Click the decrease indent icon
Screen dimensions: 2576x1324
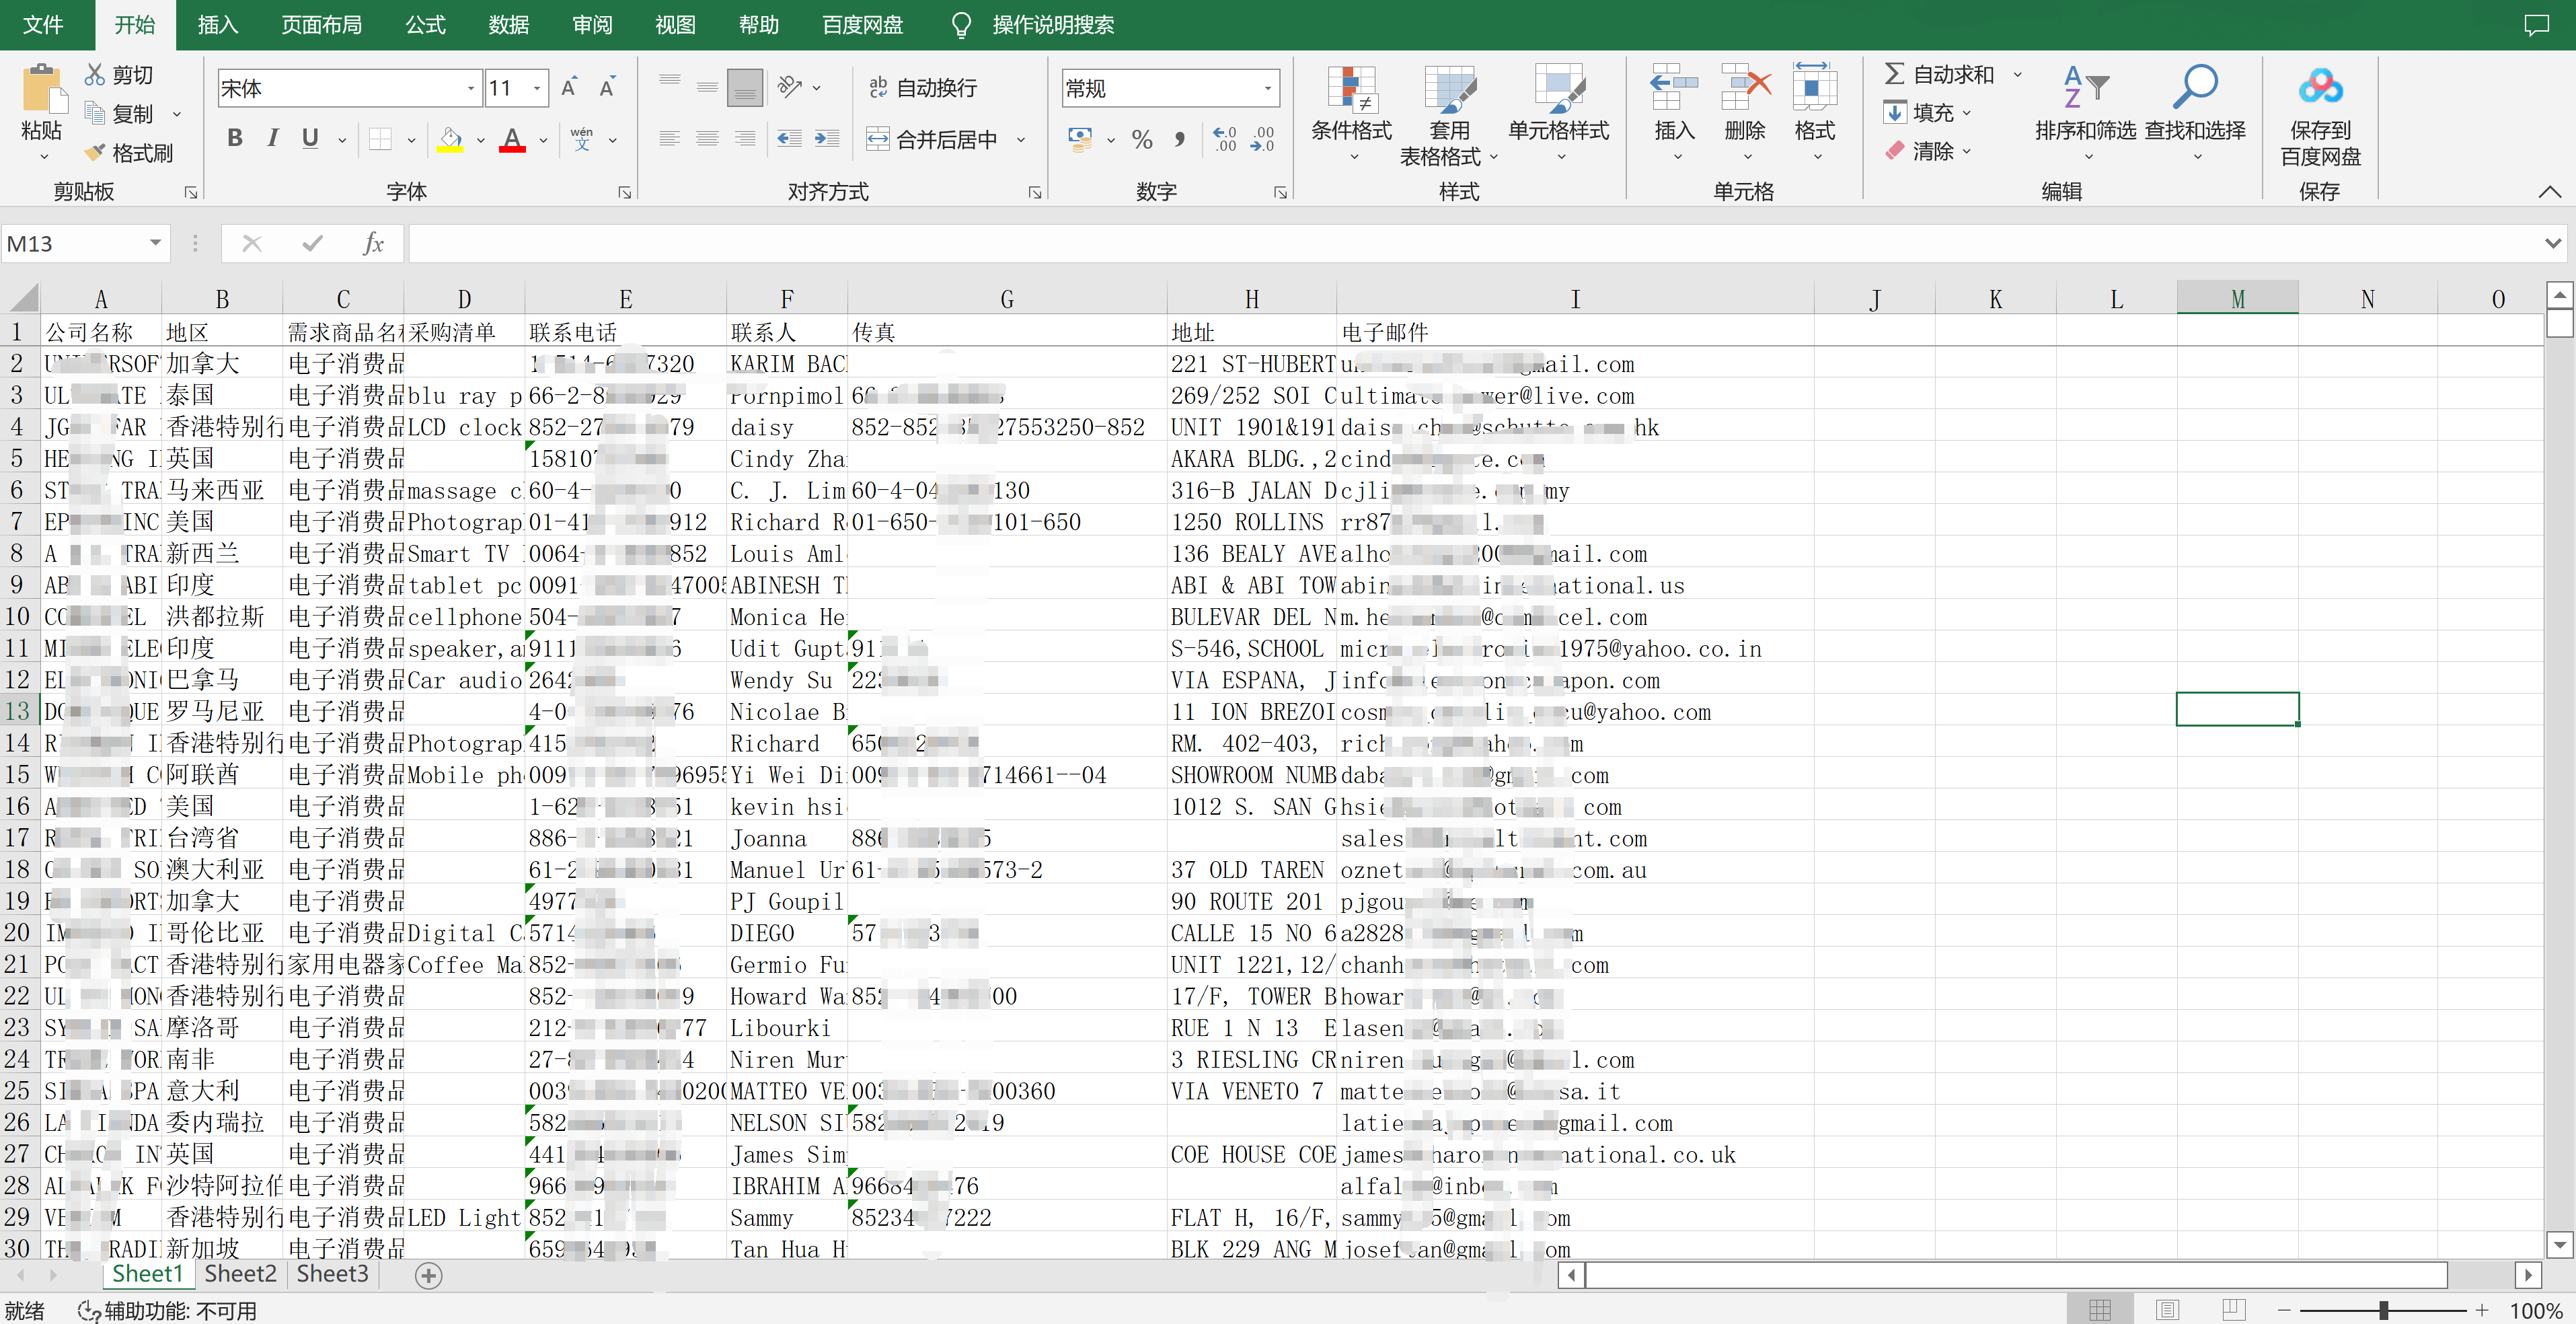(789, 139)
